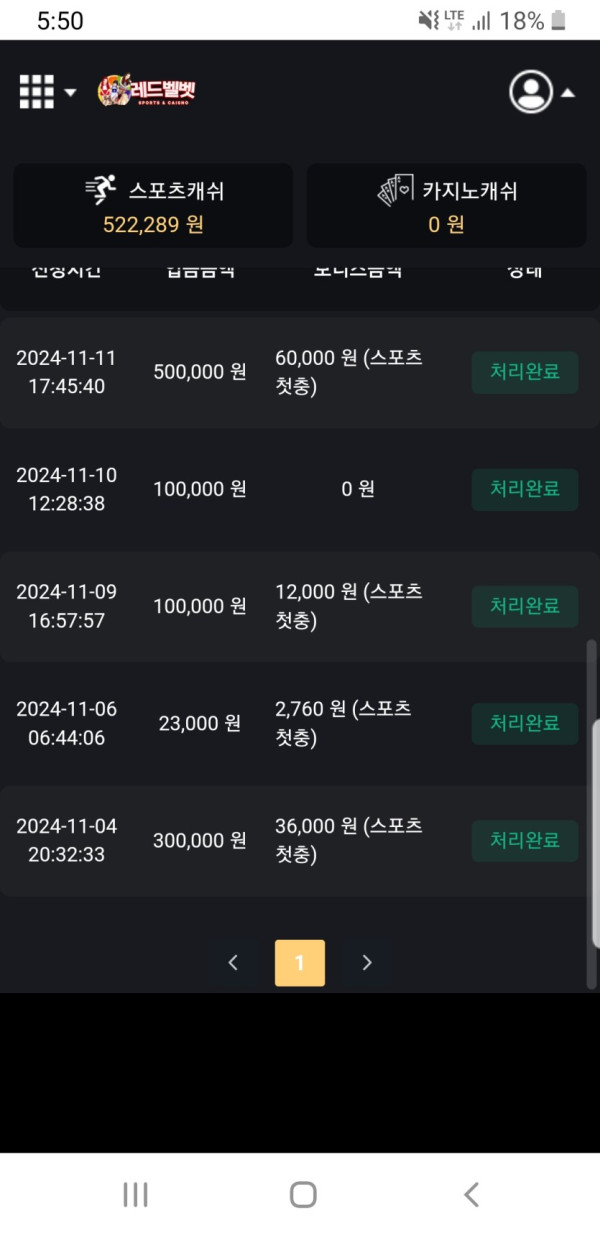The height and width of the screenshot is (1233, 600).
Task: Open the 스포츠캐쉬 522,289 원 panel
Action: (153, 205)
